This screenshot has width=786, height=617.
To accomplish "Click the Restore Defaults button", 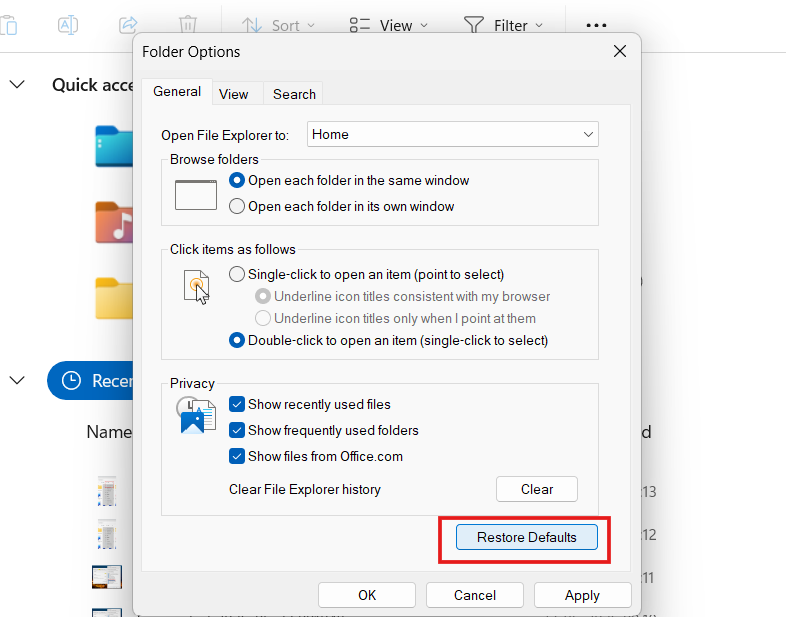I will pyautogui.click(x=527, y=537).
